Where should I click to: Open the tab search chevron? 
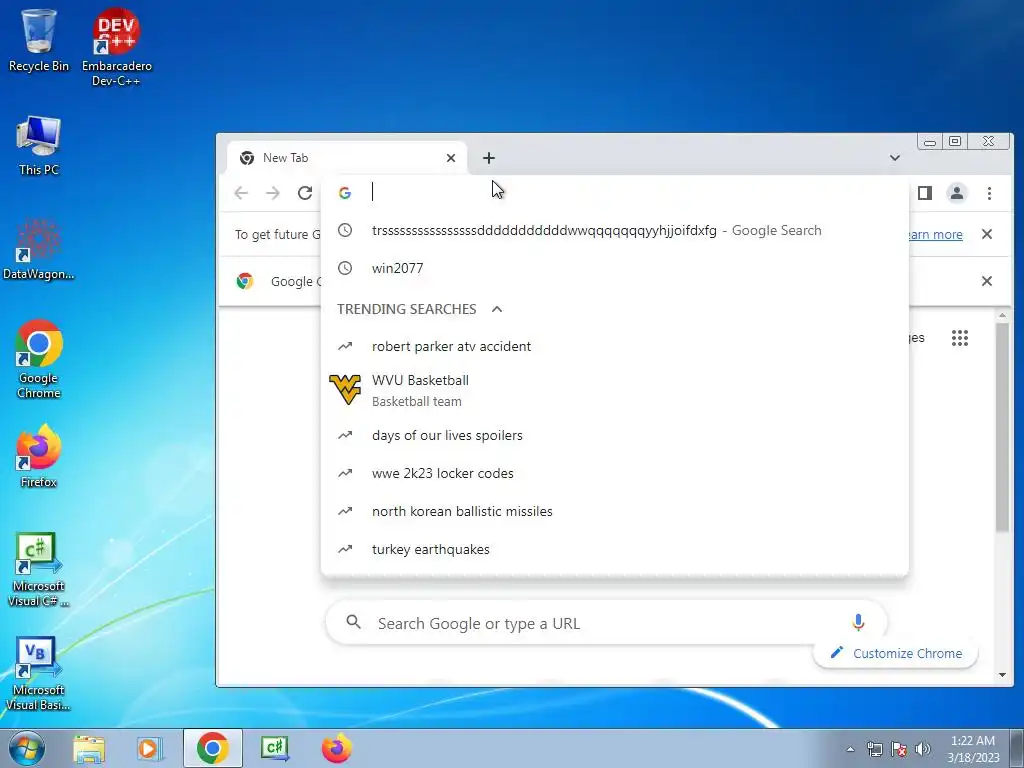pyautogui.click(x=895, y=158)
